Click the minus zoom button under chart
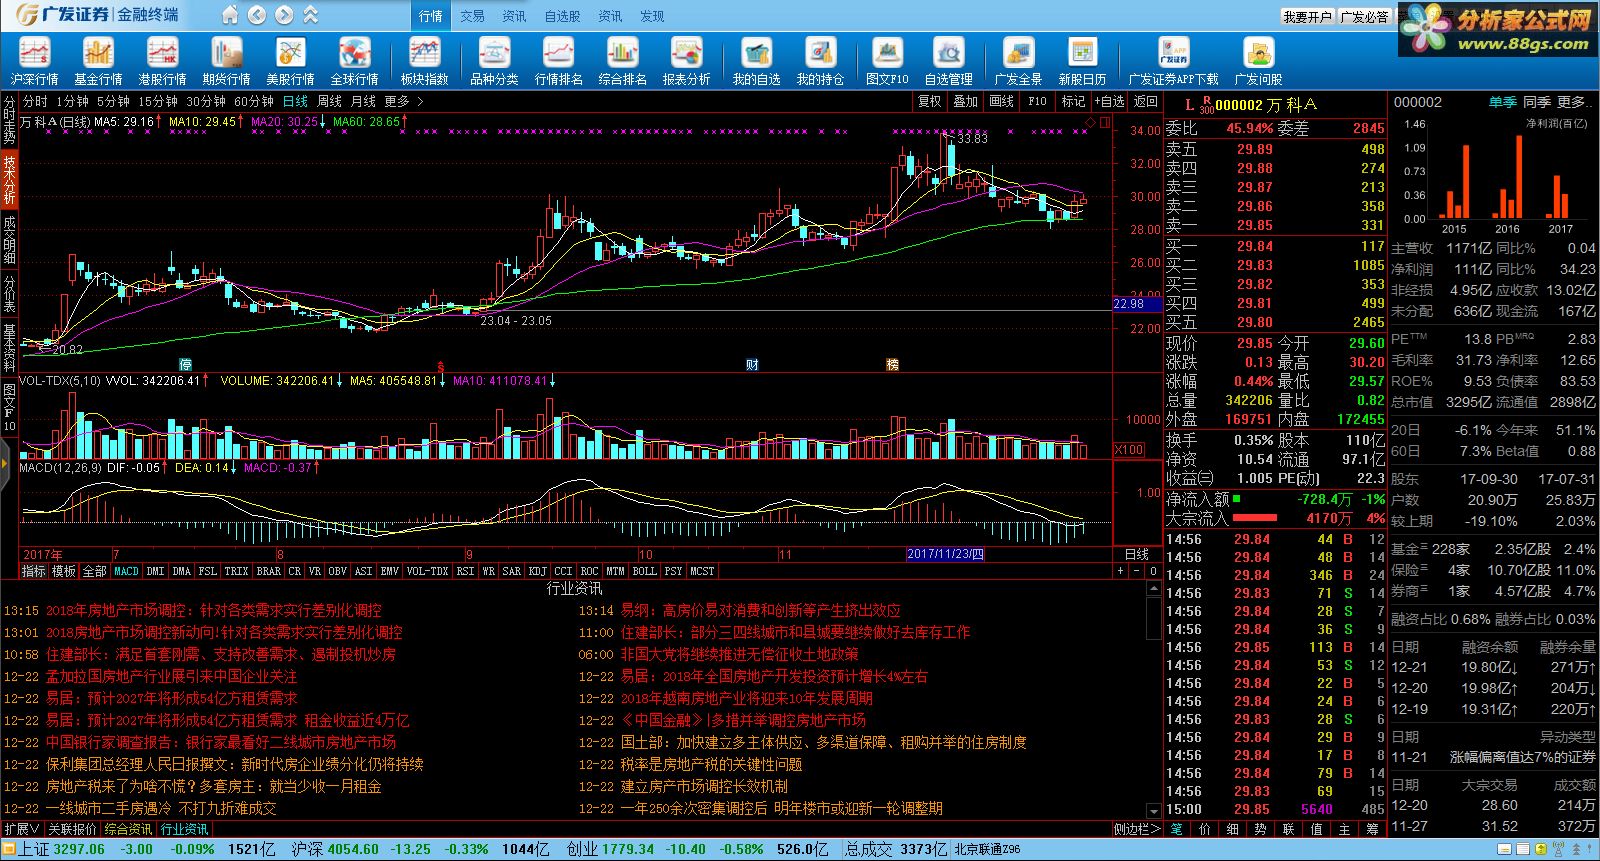The image size is (1600, 861). pos(1137,571)
